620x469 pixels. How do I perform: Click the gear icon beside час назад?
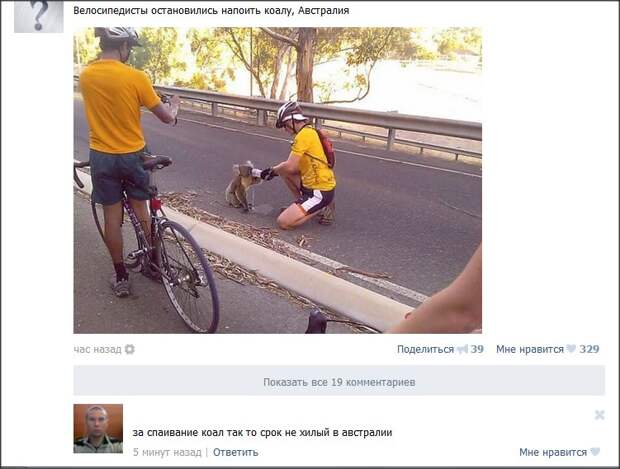pyautogui.click(x=130, y=349)
